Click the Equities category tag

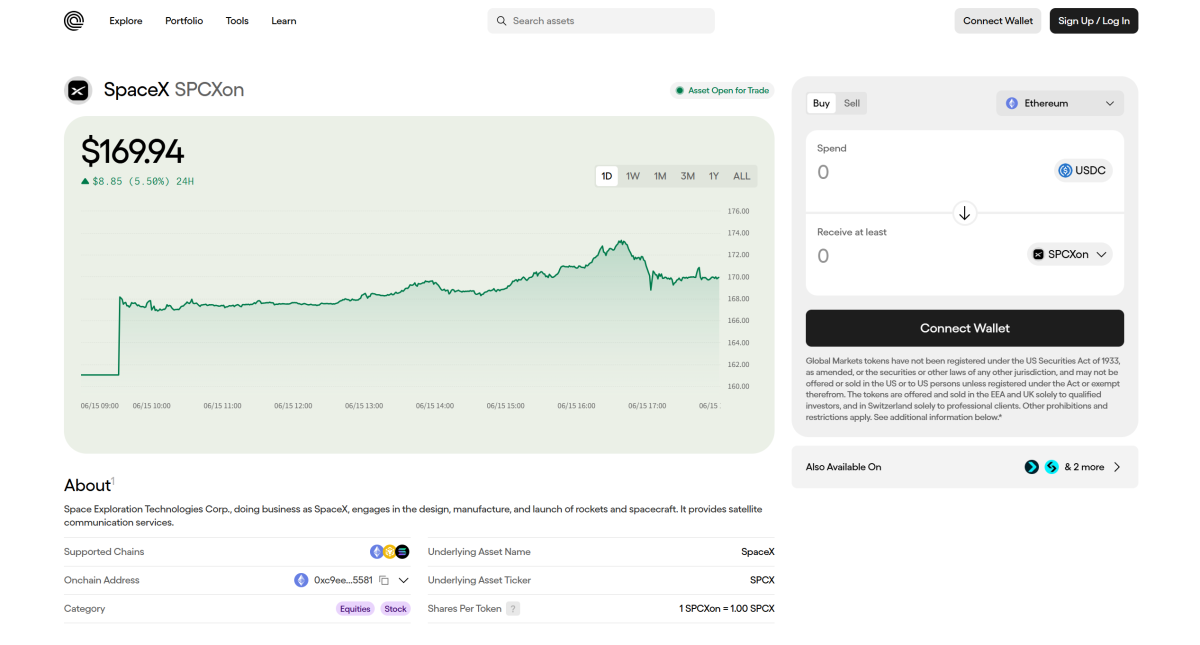tap(355, 608)
